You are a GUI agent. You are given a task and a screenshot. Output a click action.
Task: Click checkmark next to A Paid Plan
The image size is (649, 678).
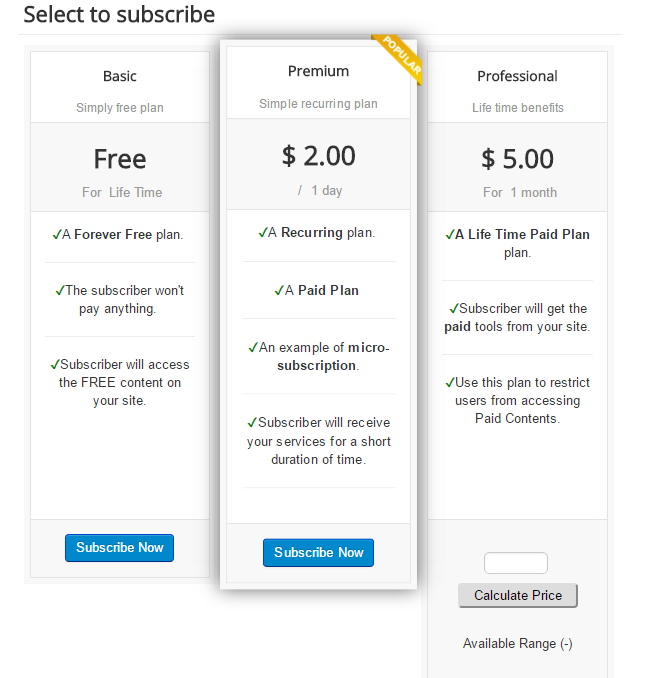[x=278, y=290]
